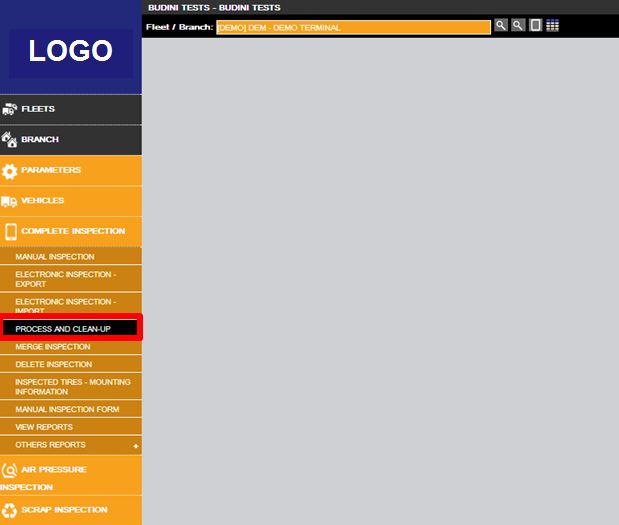The height and width of the screenshot is (525, 619).
Task: Collapse the Complete Inspection menu section
Action: pyautogui.click(x=70, y=232)
